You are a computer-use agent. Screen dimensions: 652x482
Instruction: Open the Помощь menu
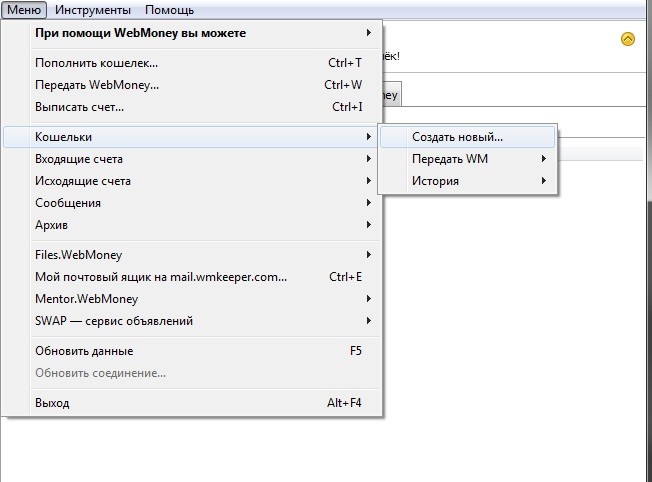click(x=169, y=10)
